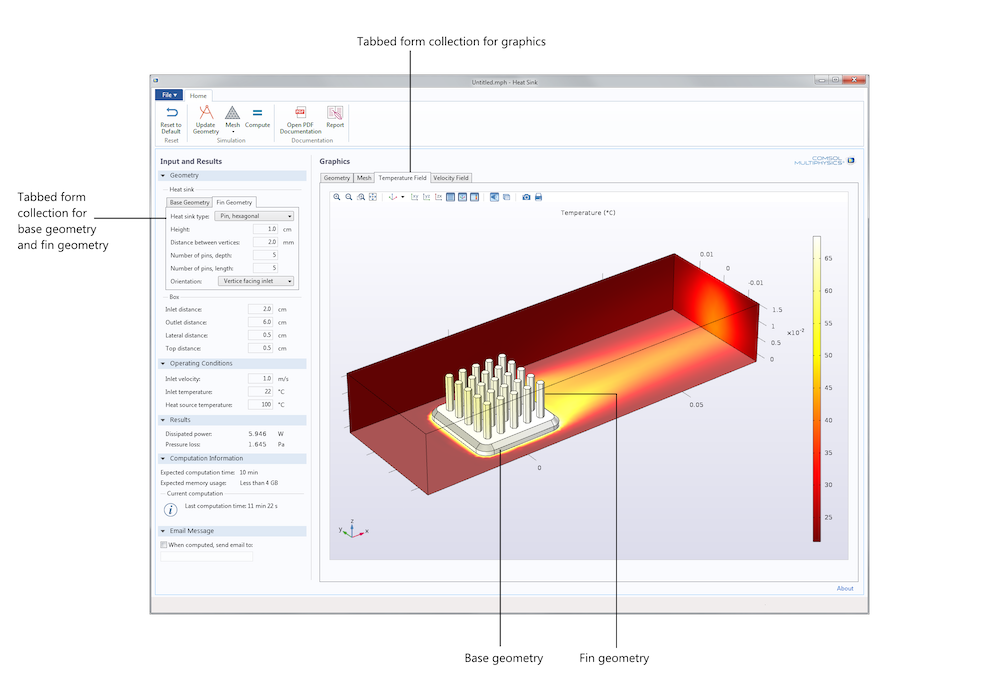The image size is (1000, 700).
Task: Click the Go to Default View axes icon
Action: coord(392,197)
